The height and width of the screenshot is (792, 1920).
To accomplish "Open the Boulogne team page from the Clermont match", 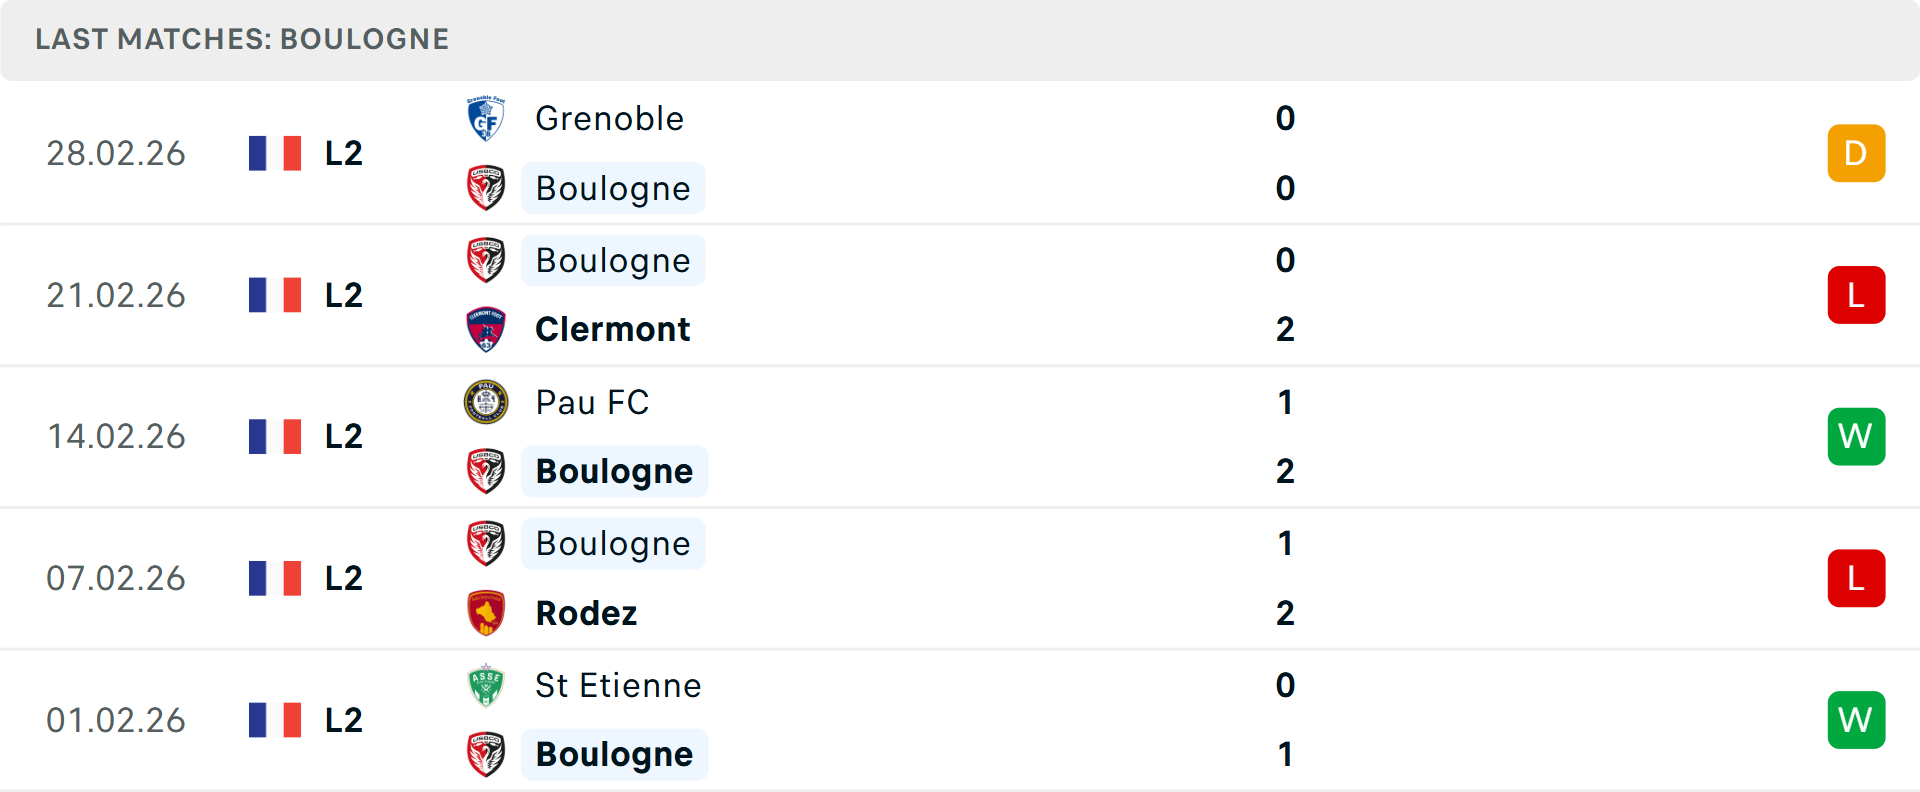I will [x=613, y=260].
